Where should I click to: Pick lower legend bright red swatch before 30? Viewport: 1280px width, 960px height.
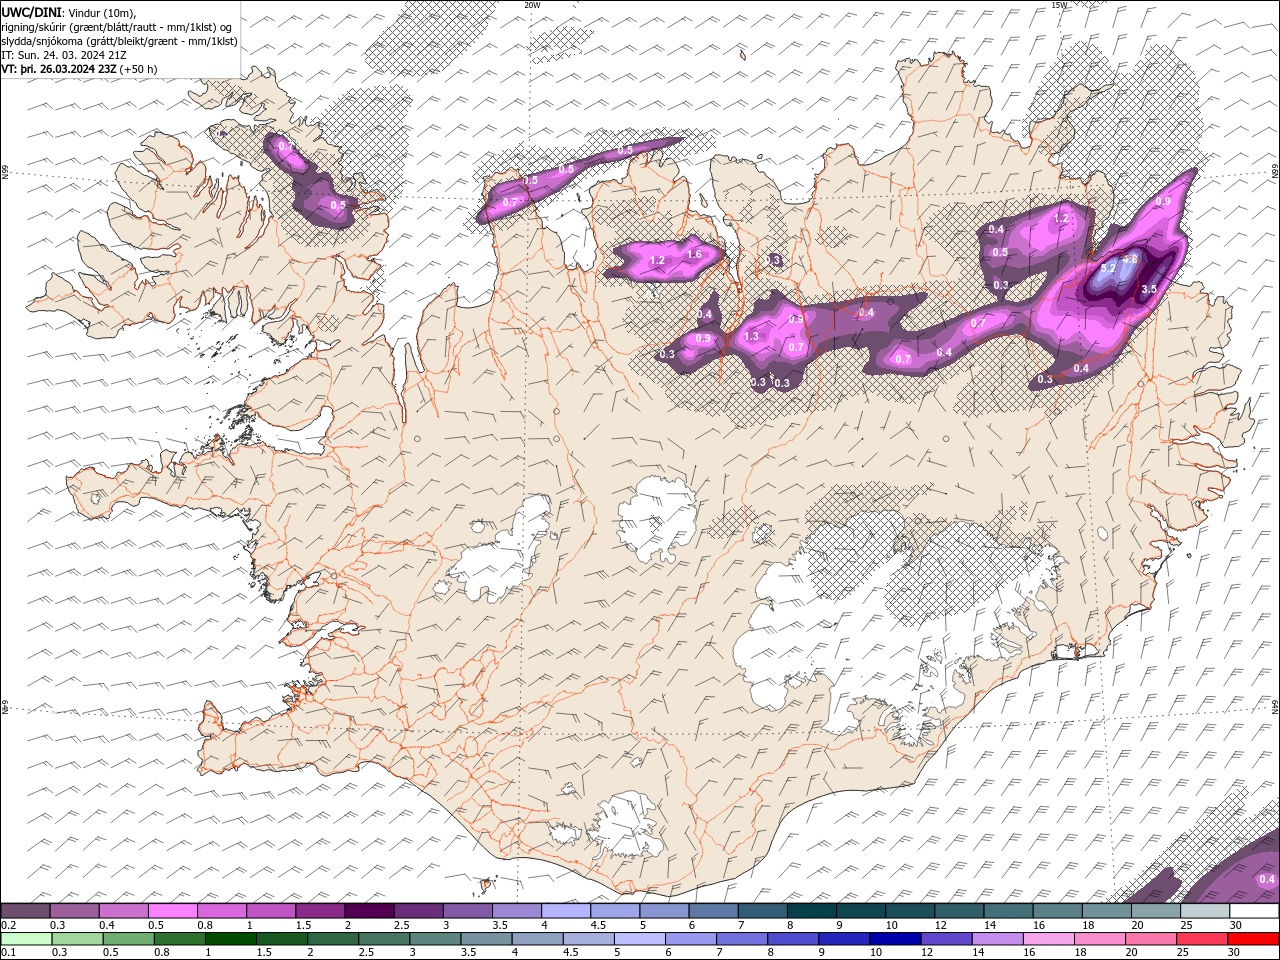[x=1253, y=938]
